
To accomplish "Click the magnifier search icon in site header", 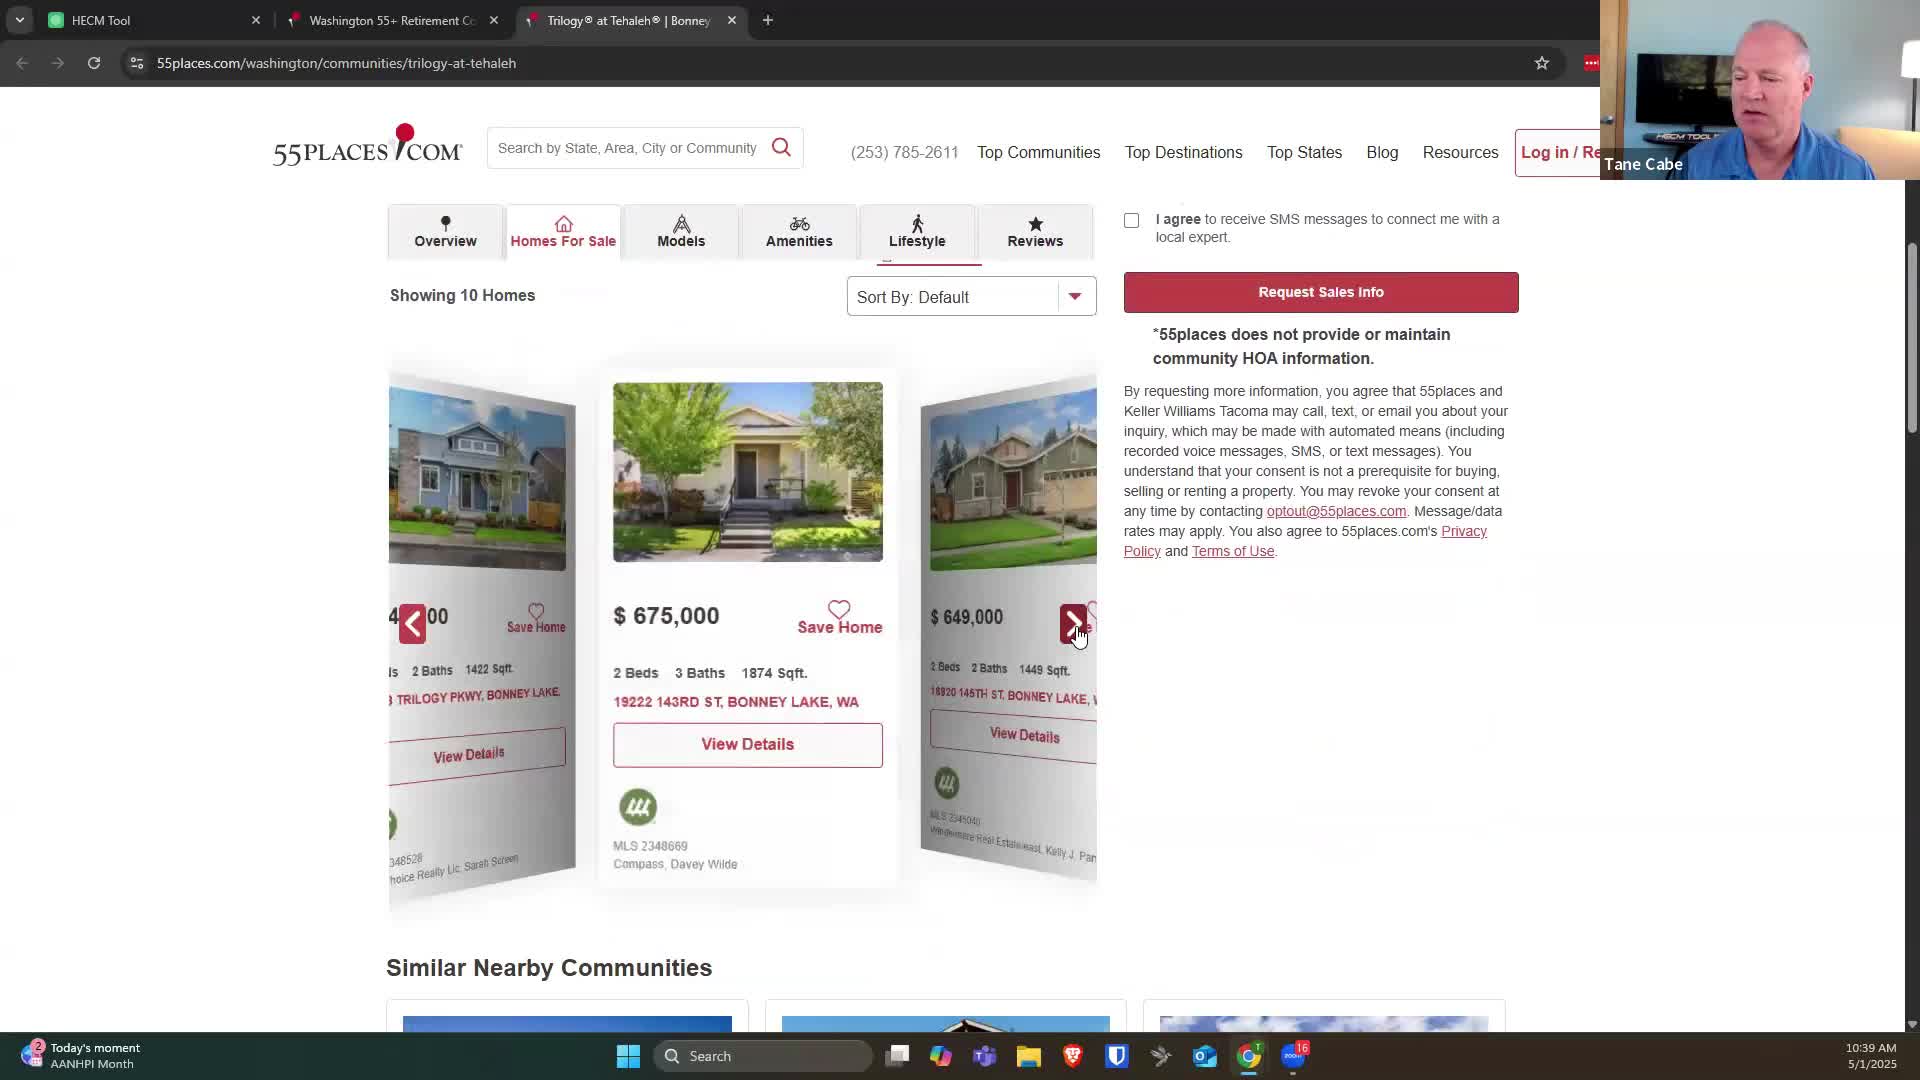I will coord(781,148).
